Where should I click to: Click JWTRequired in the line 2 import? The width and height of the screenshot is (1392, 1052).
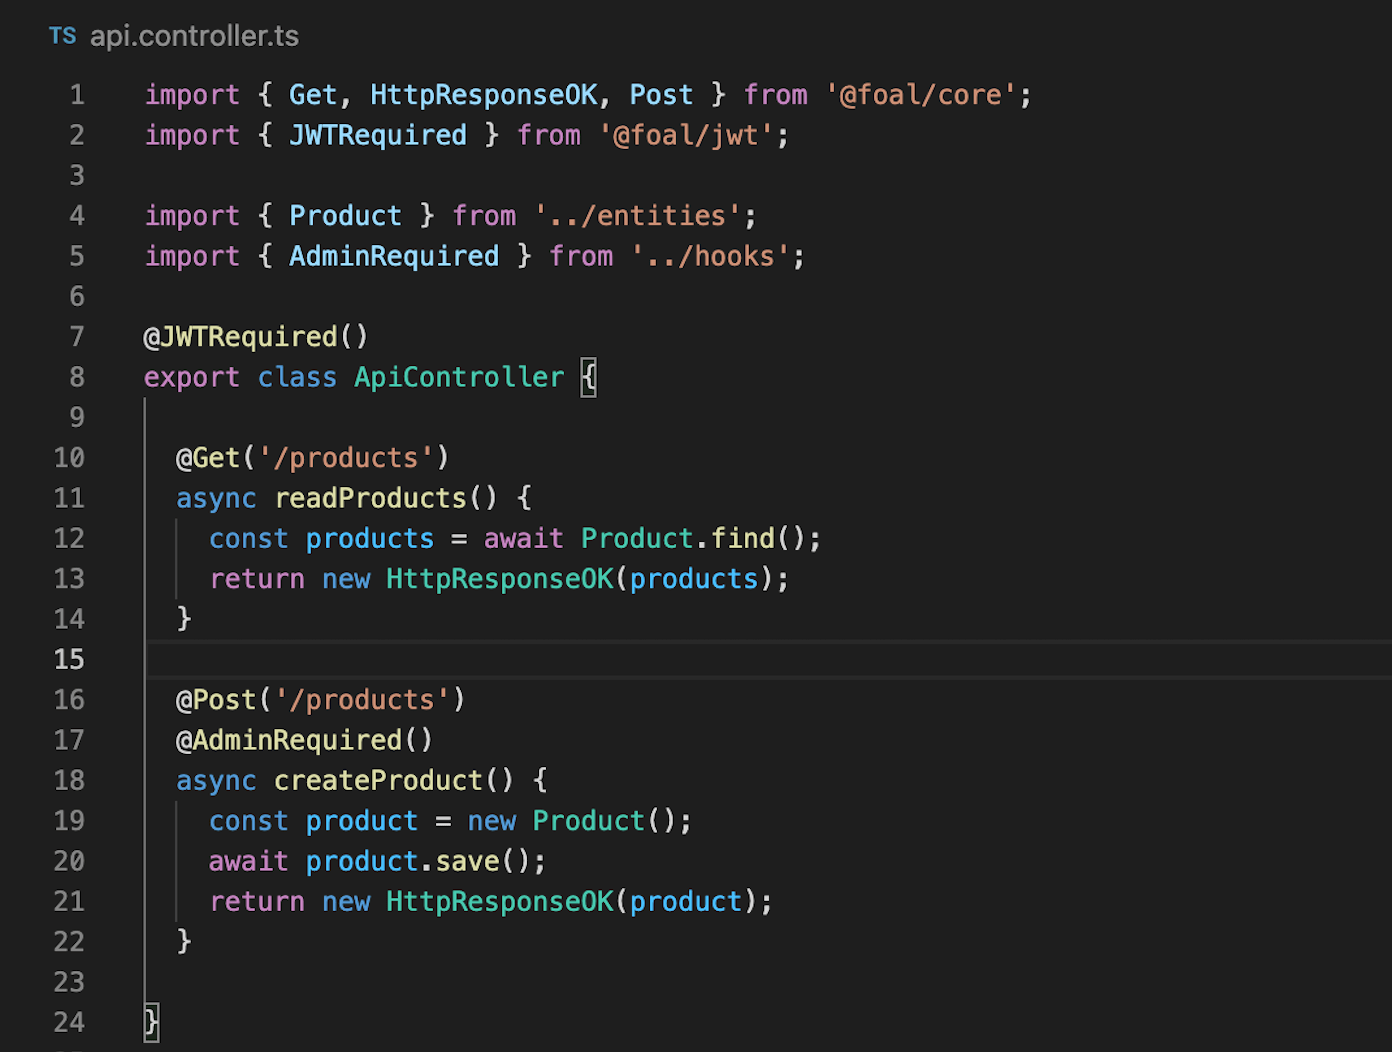coord(378,135)
